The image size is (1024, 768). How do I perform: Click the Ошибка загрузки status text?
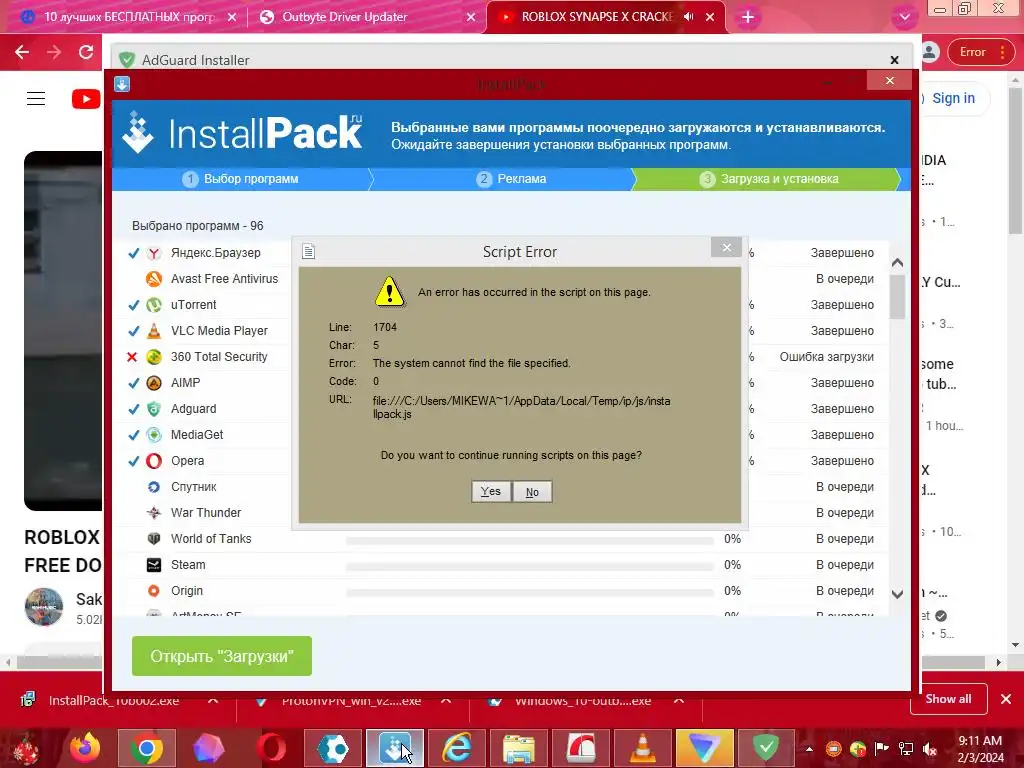pos(826,357)
